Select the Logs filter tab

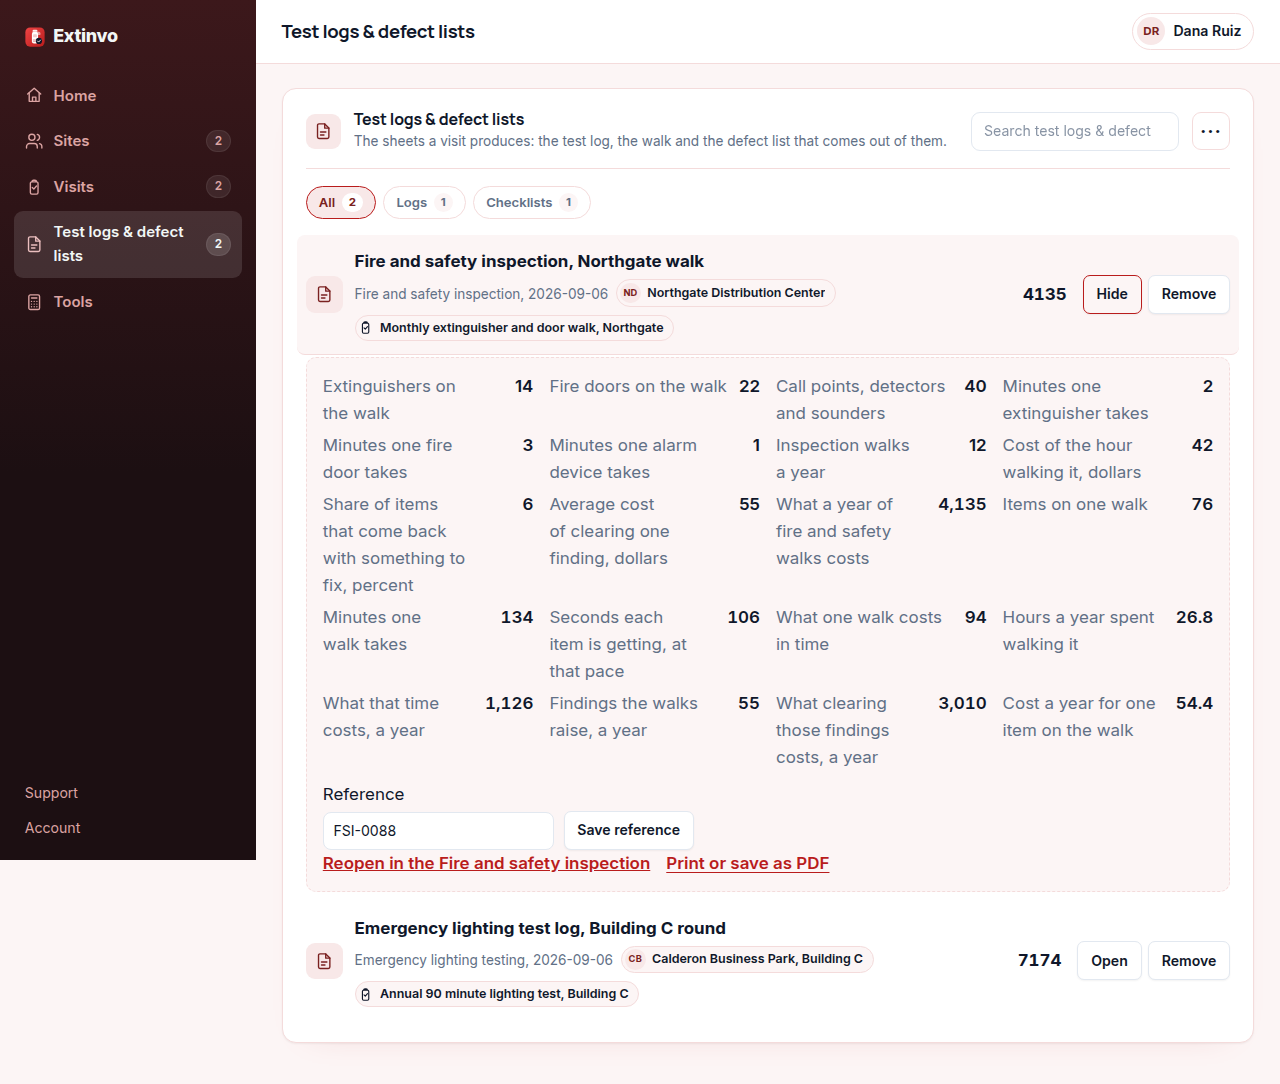(x=424, y=202)
